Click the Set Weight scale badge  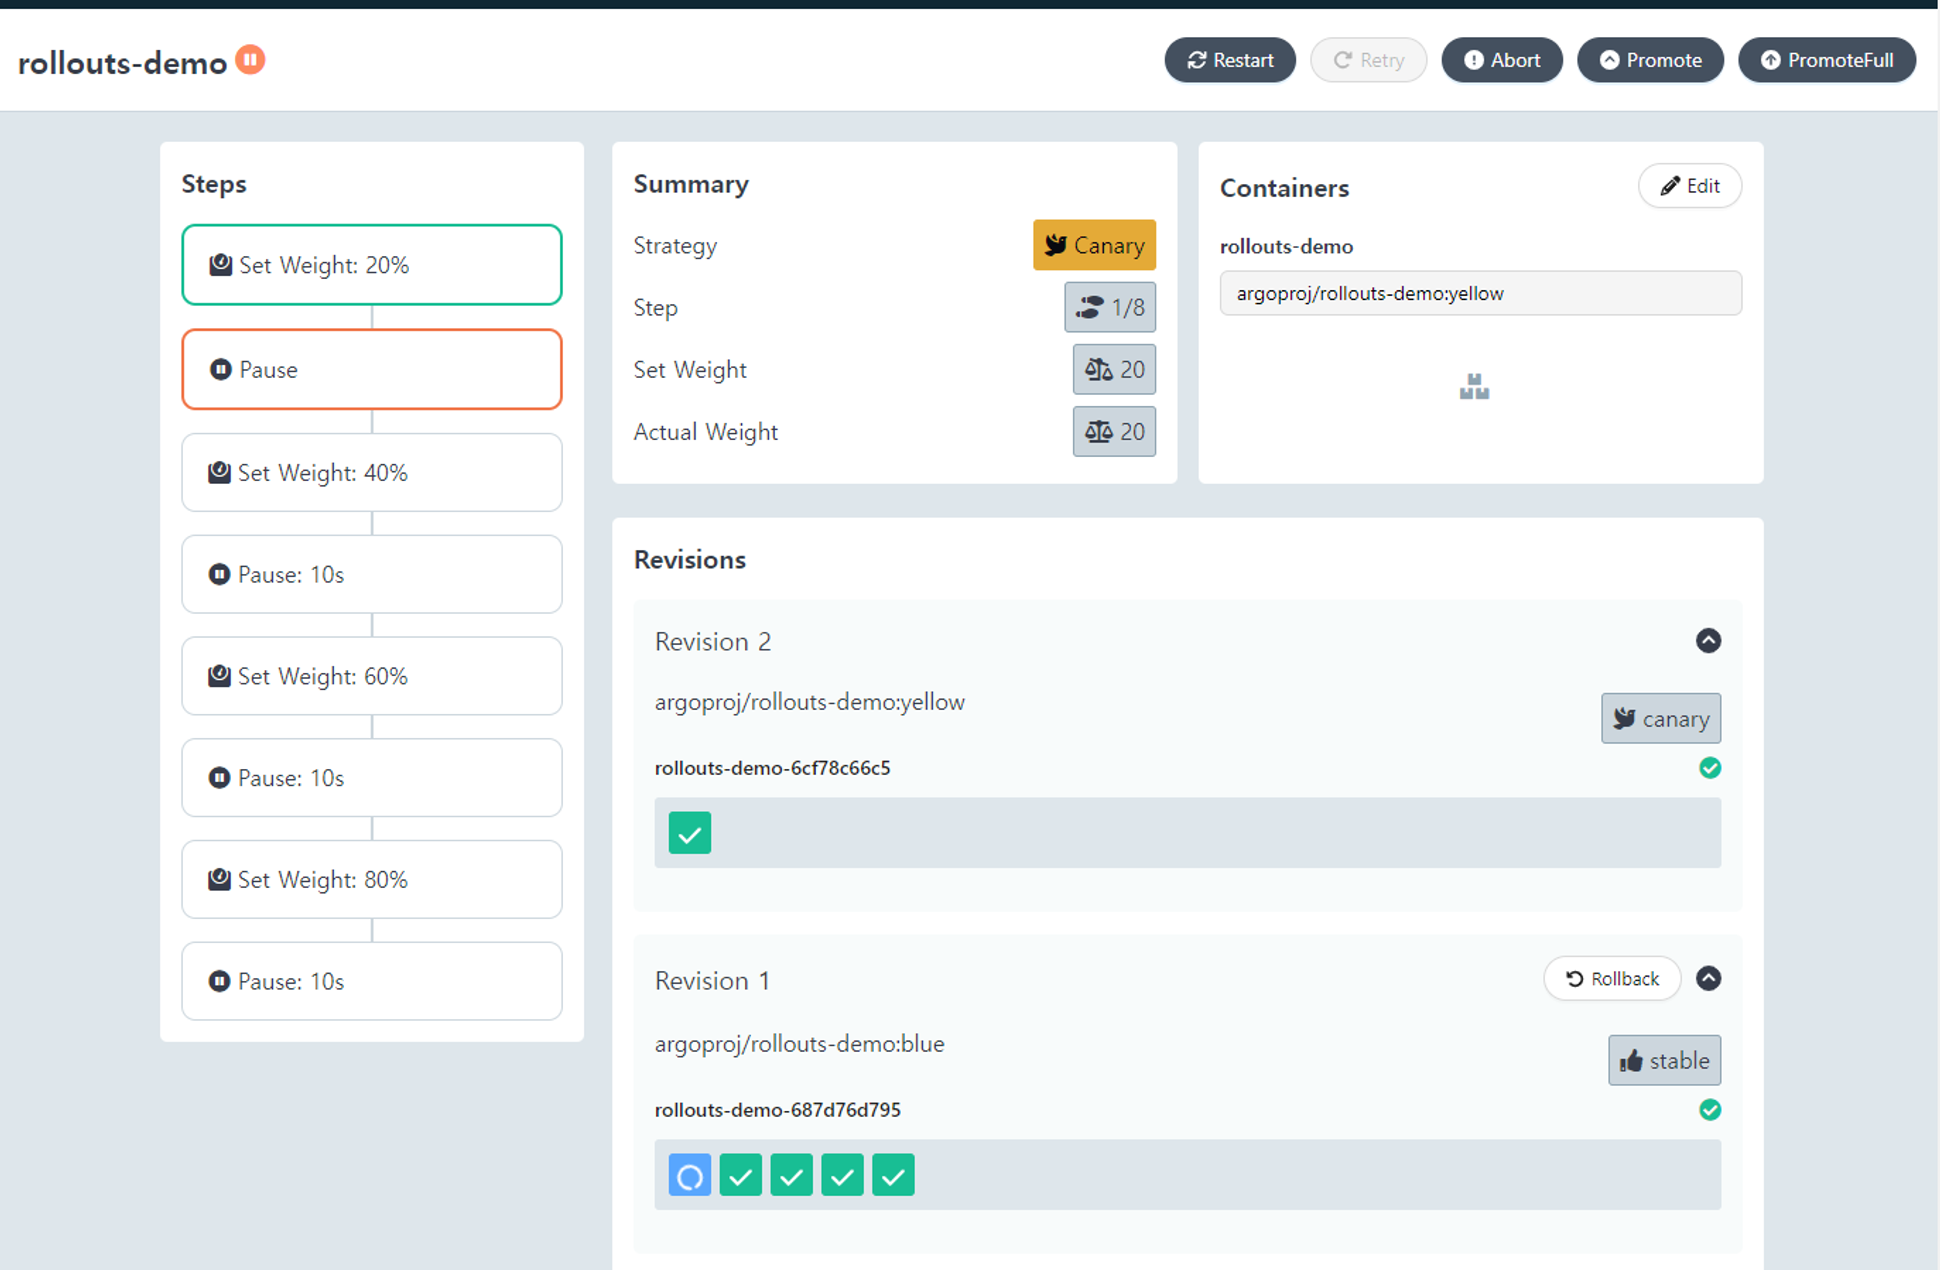point(1114,369)
